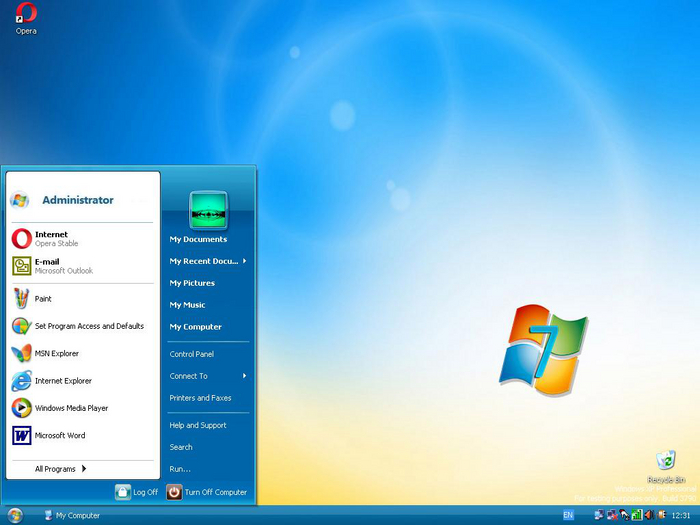The height and width of the screenshot is (525, 700).
Task: Open MSN Explorer from the Start menu
Action: click(56, 354)
